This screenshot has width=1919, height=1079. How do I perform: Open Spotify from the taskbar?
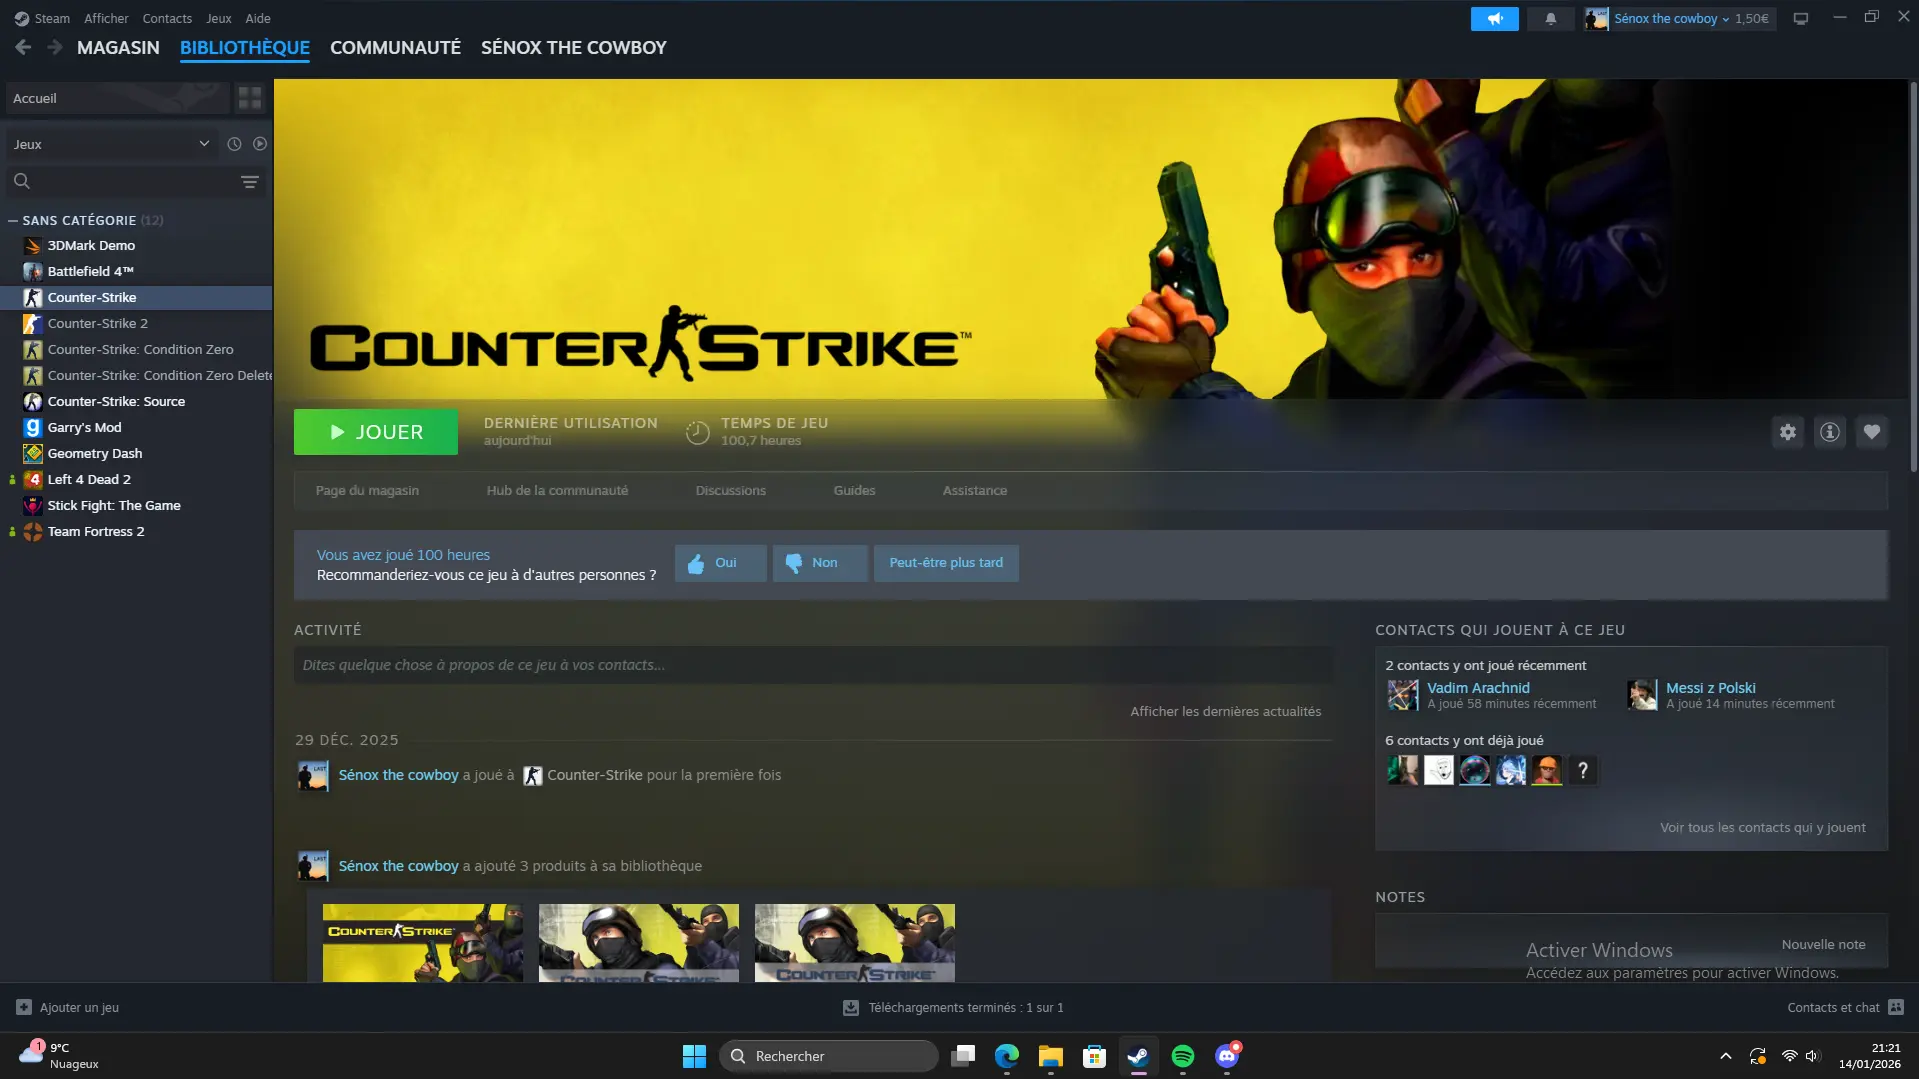tap(1182, 1056)
